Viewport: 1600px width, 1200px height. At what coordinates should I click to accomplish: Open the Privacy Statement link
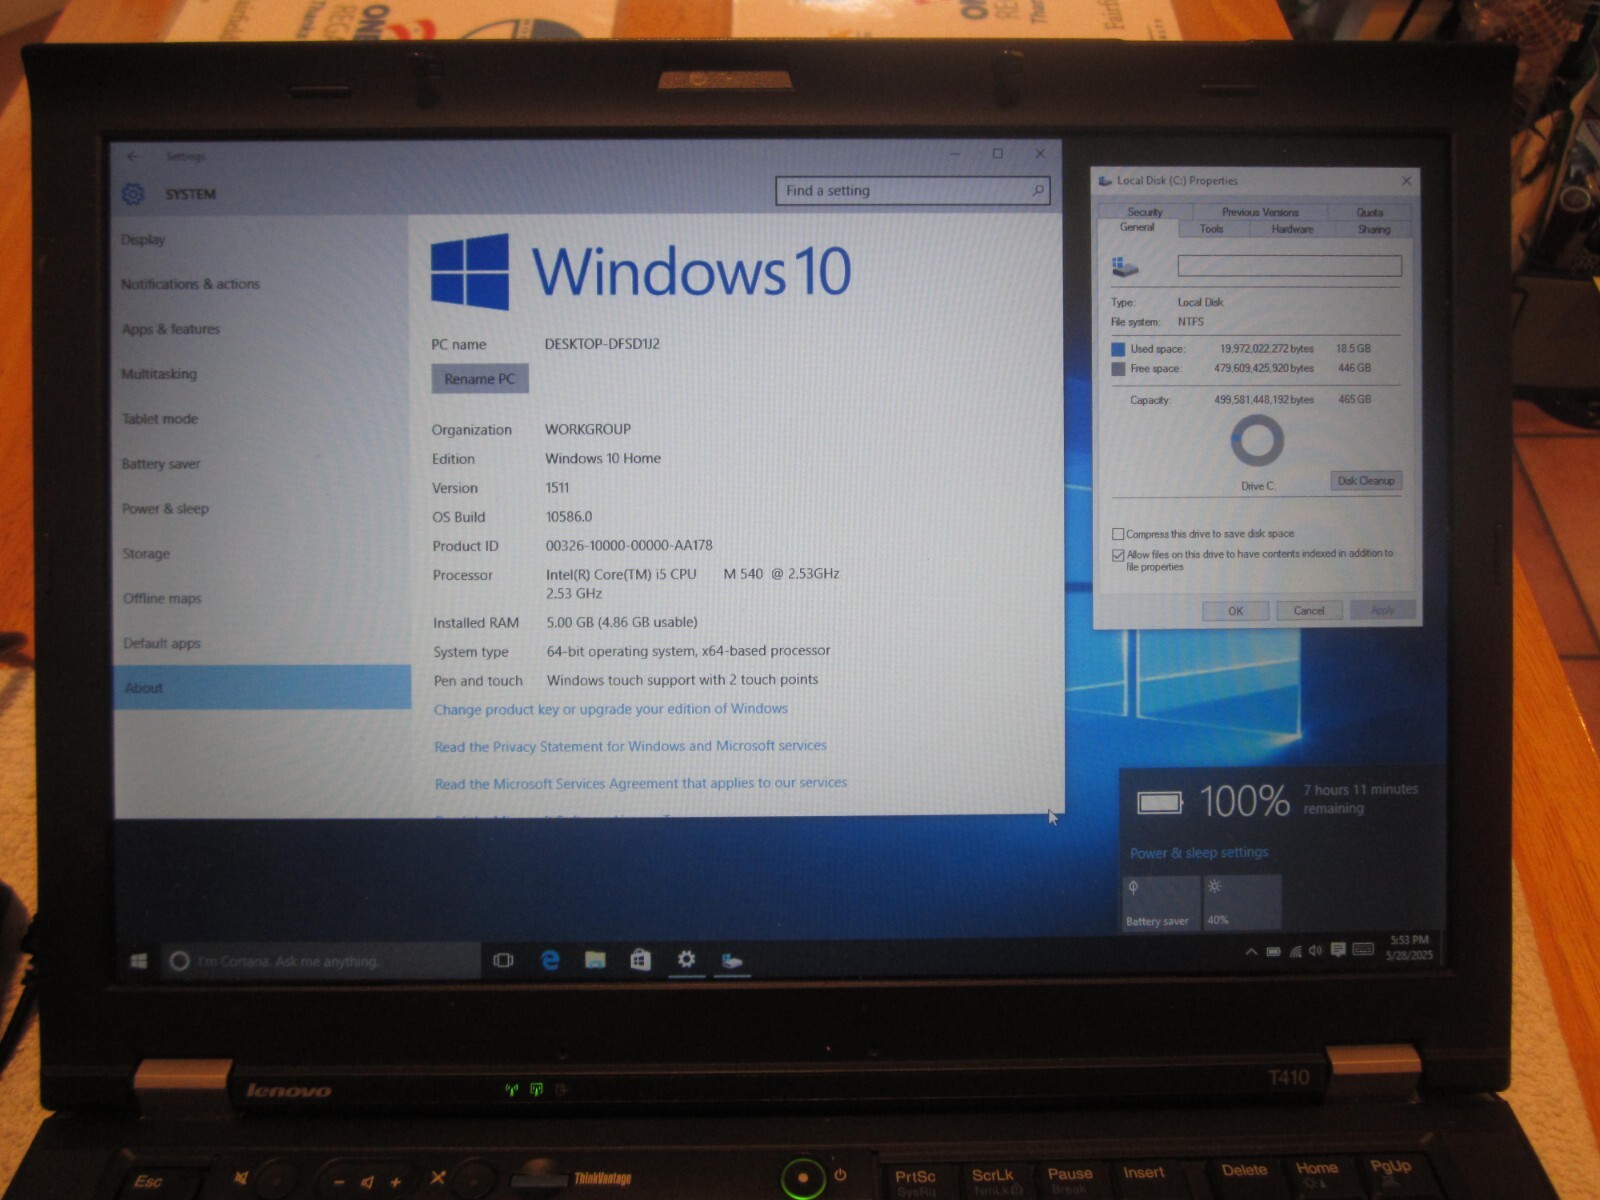point(630,746)
